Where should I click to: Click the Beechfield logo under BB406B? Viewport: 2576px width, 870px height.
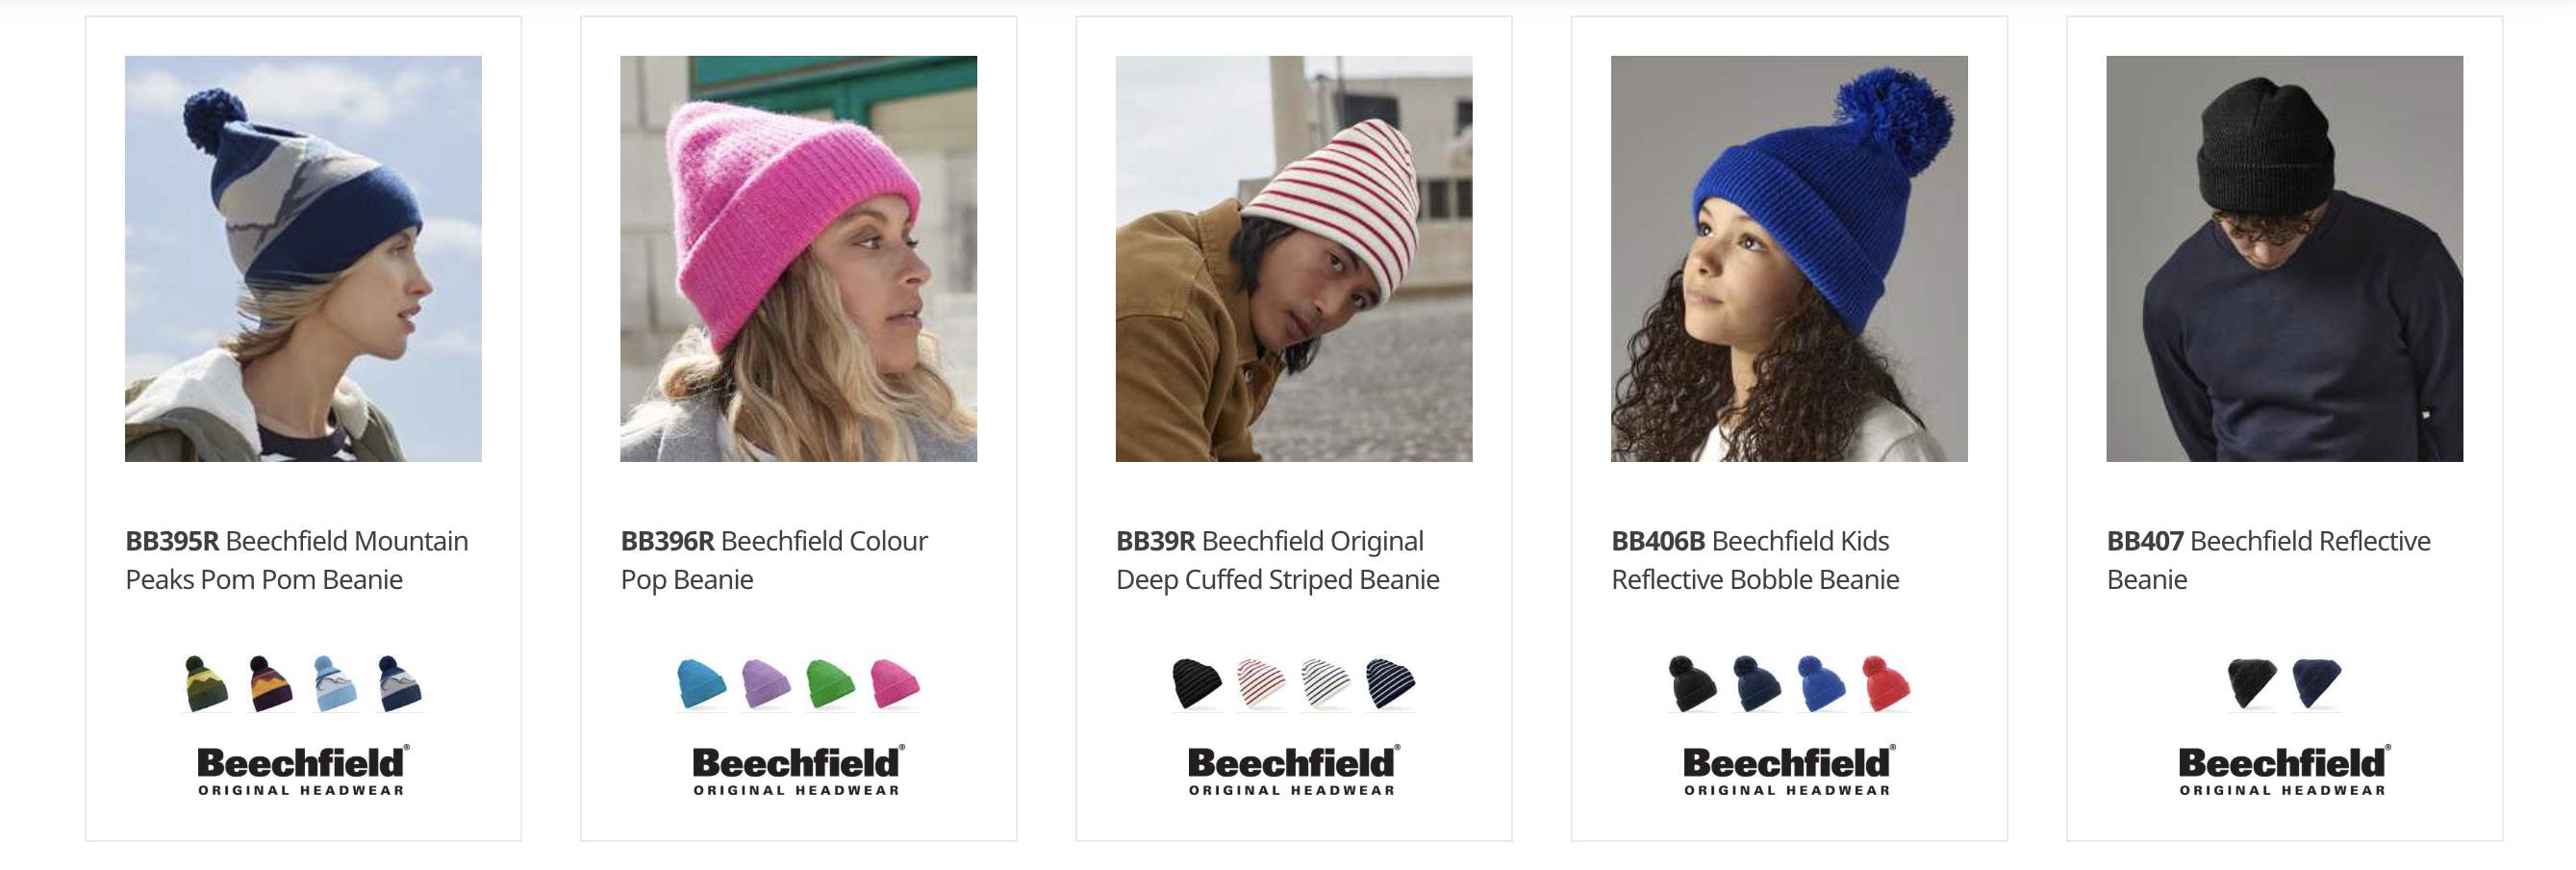tap(1788, 770)
